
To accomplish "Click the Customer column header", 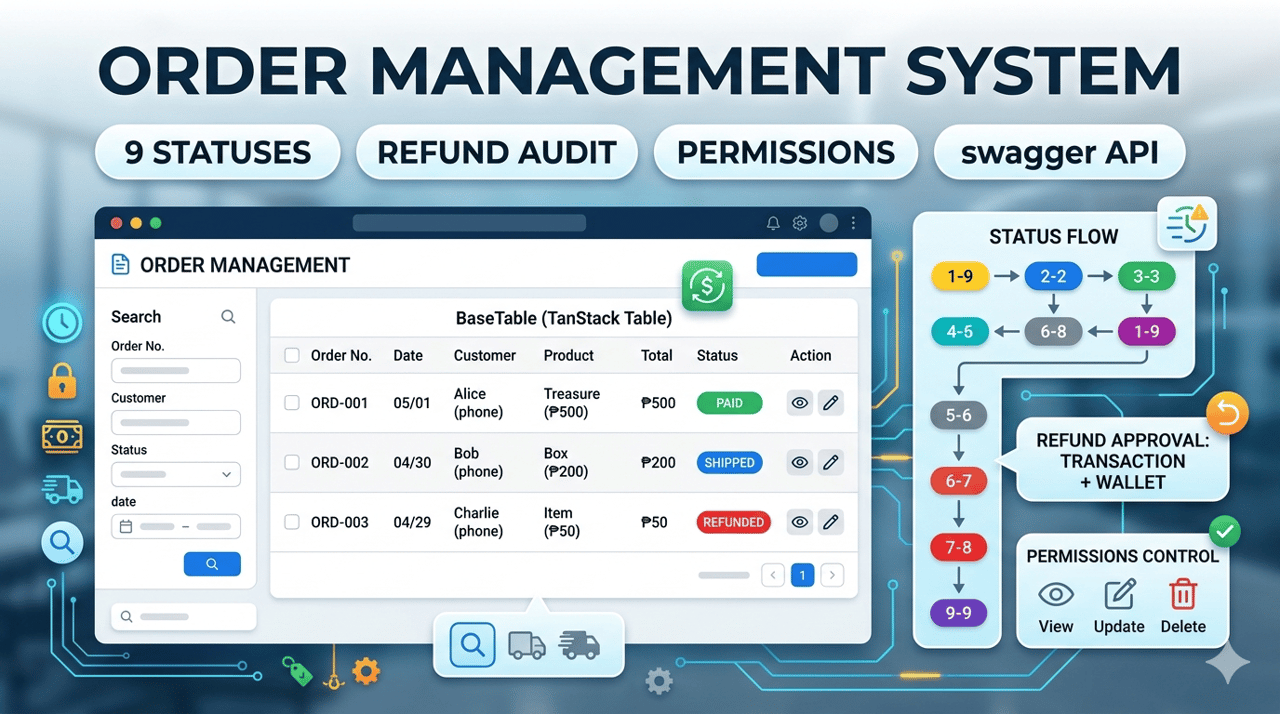I will [485, 355].
